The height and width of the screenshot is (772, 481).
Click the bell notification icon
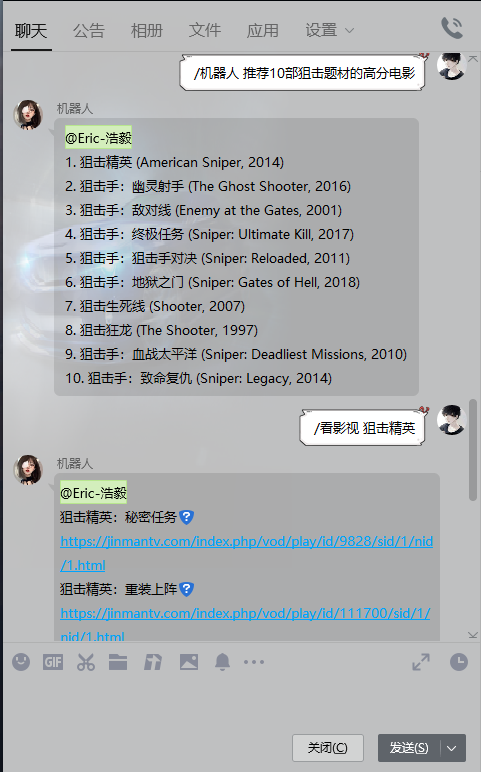click(x=223, y=662)
